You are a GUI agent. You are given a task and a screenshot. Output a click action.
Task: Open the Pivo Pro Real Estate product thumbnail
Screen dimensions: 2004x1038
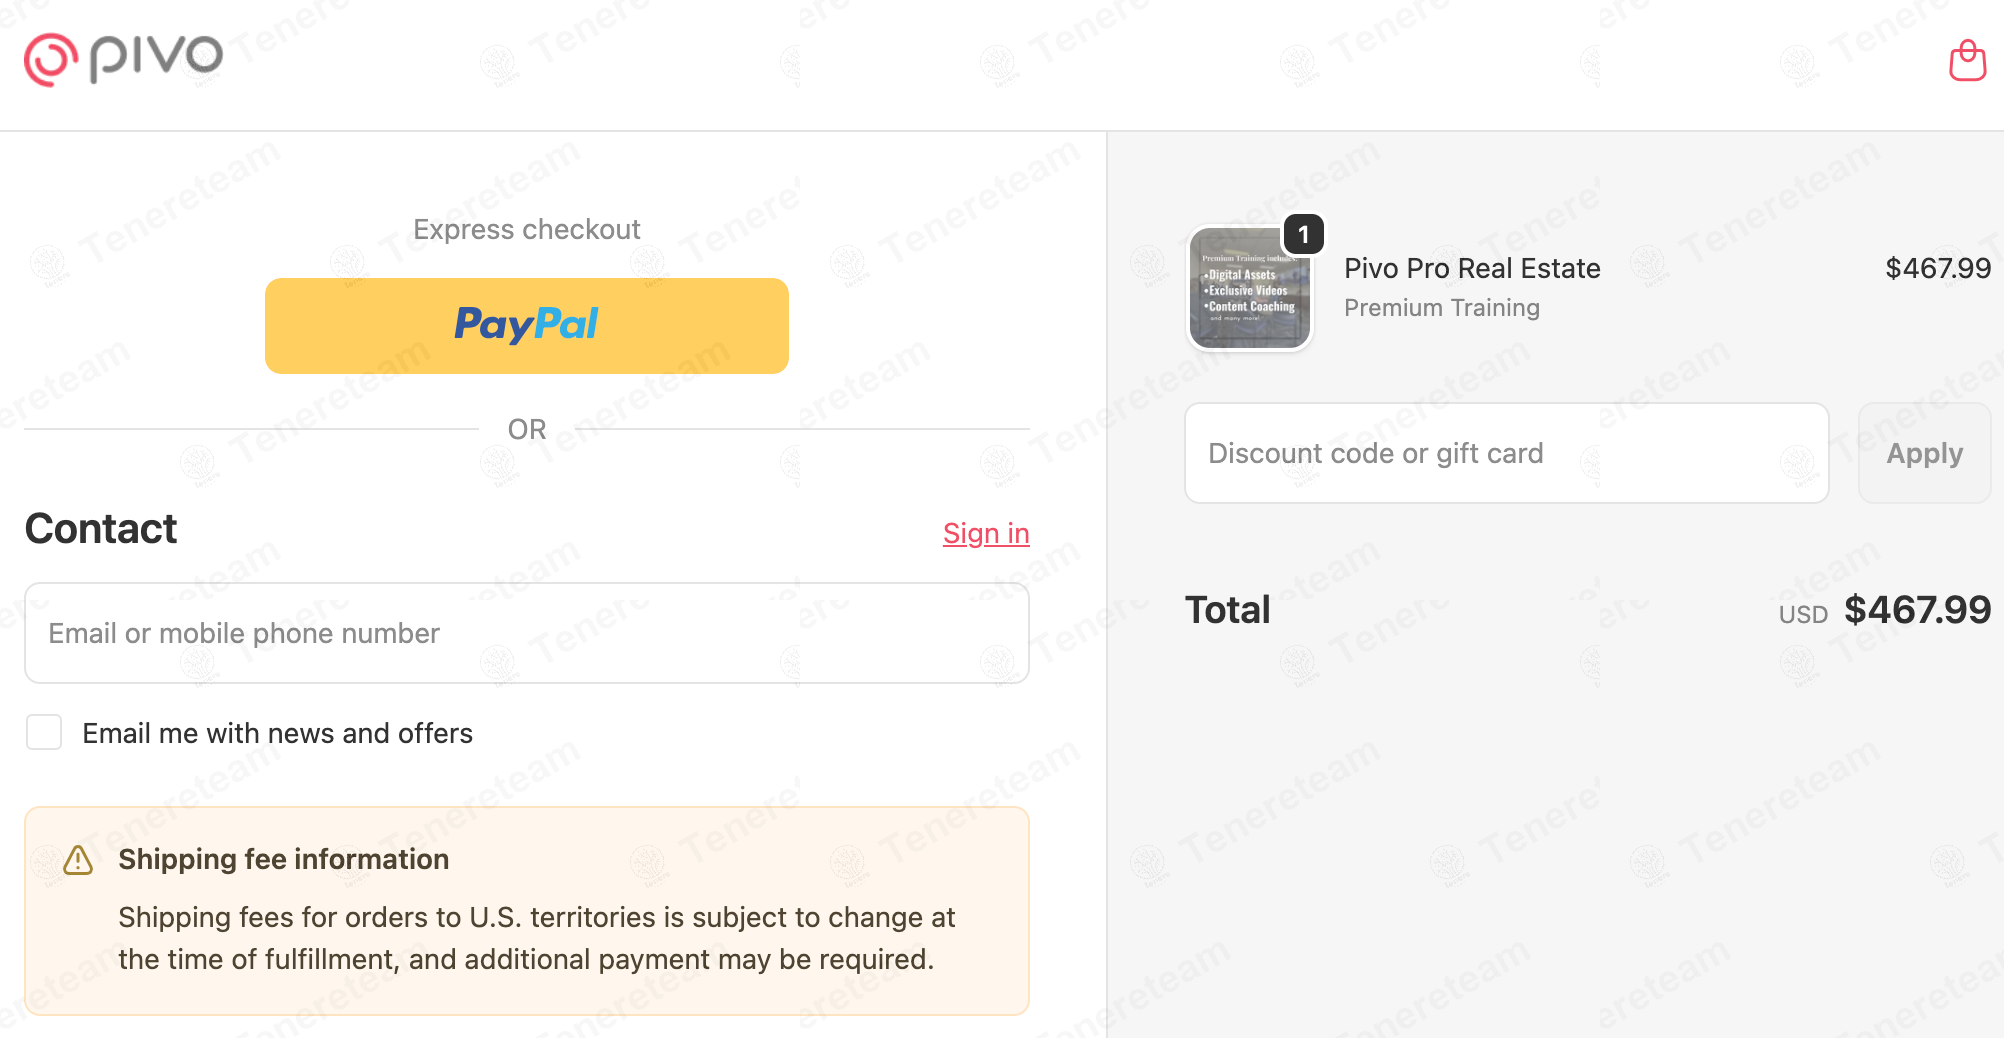[1250, 288]
